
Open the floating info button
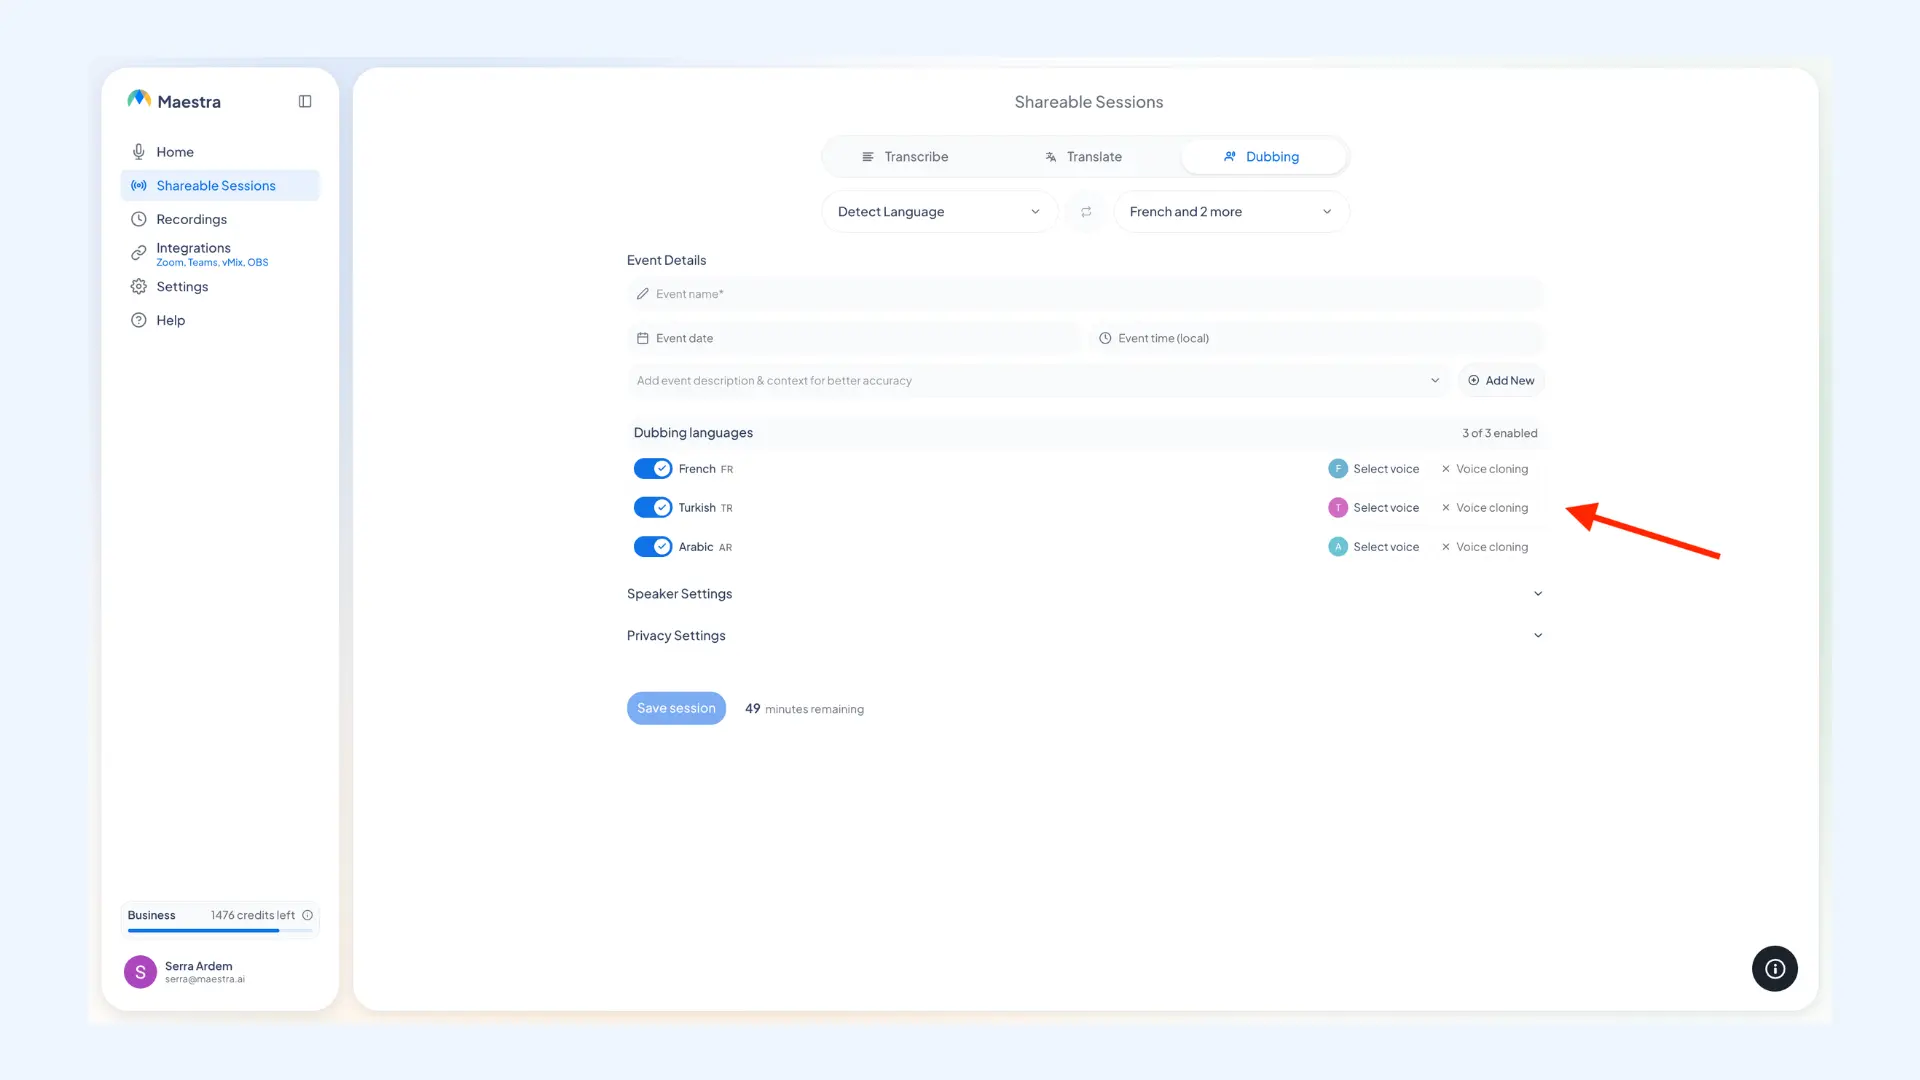1775,968
